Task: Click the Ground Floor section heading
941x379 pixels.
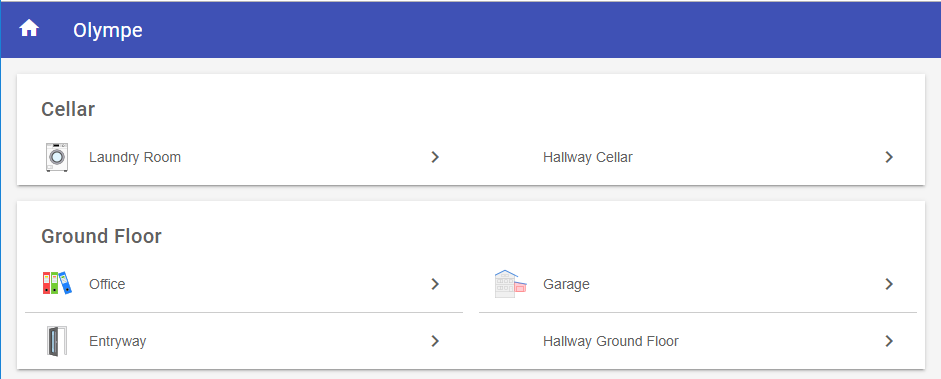Action: [x=101, y=236]
